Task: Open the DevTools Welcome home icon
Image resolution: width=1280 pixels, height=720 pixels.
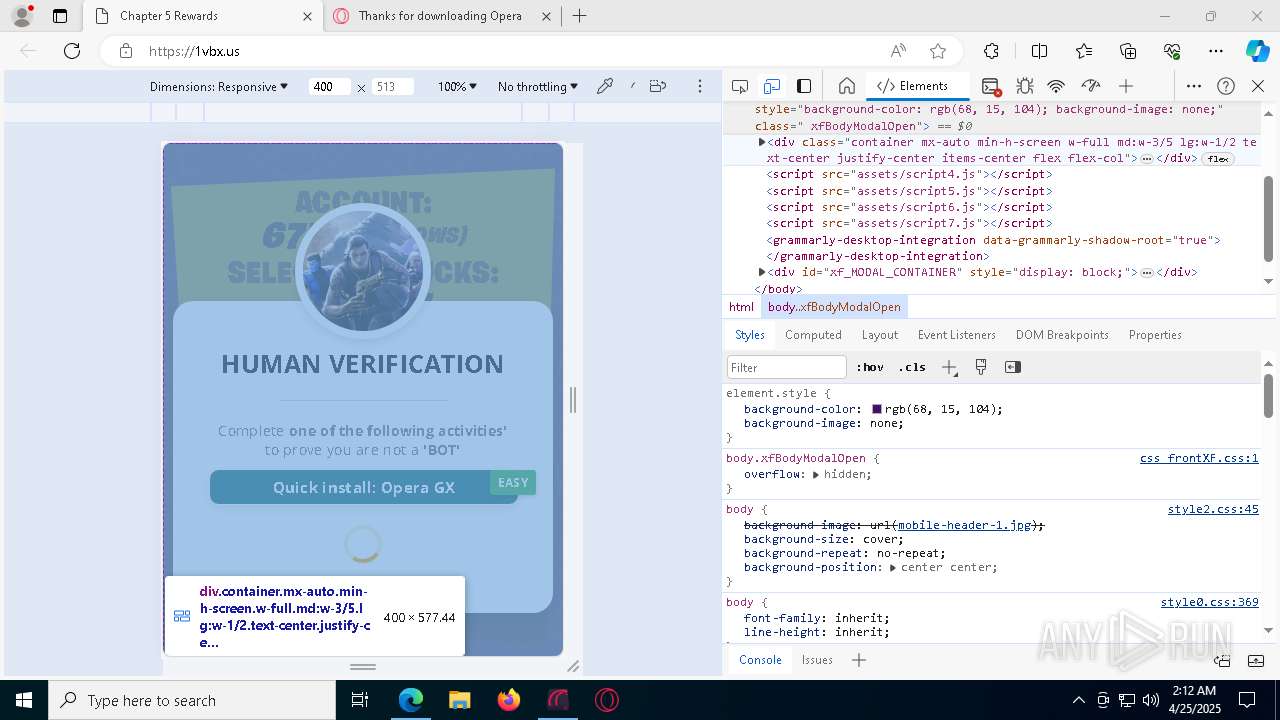Action: [x=846, y=86]
